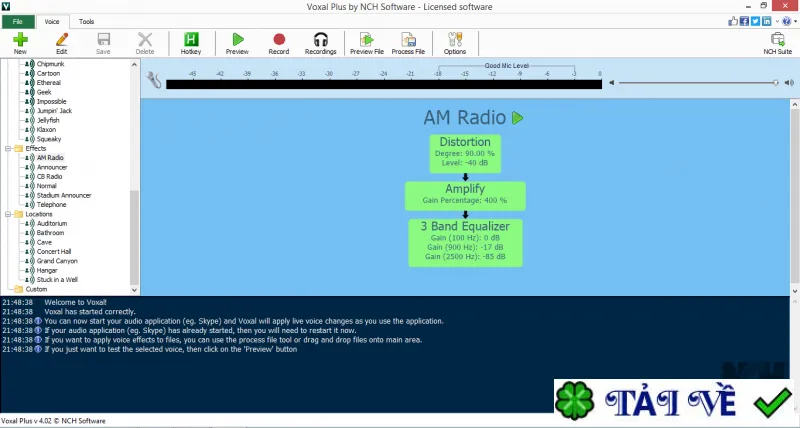The width and height of the screenshot is (800, 428).
Task: Open the Hotkey settings
Action: click(x=191, y=43)
